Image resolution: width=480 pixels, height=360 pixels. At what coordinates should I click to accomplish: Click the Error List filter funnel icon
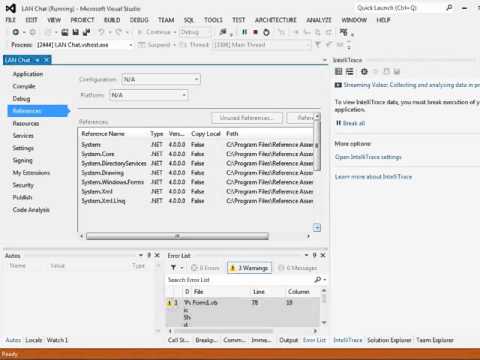(x=173, y=268)
